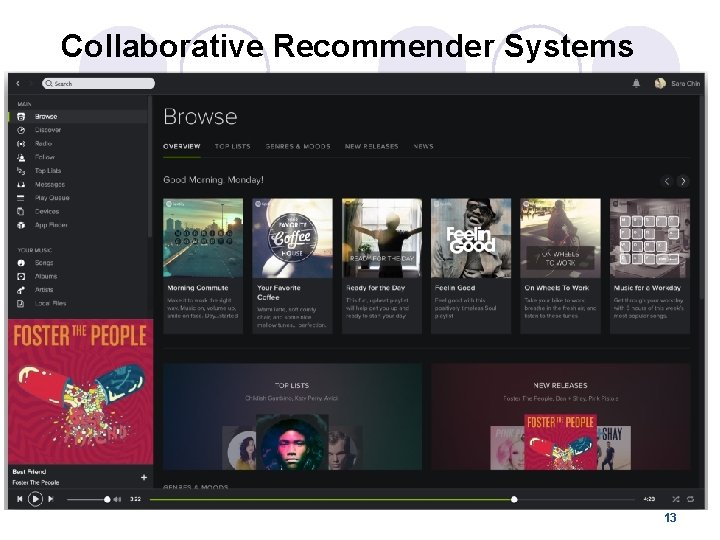Switch to the Overview tab
The width and height of the screenshot is (720, 540).
click(182, 146)
